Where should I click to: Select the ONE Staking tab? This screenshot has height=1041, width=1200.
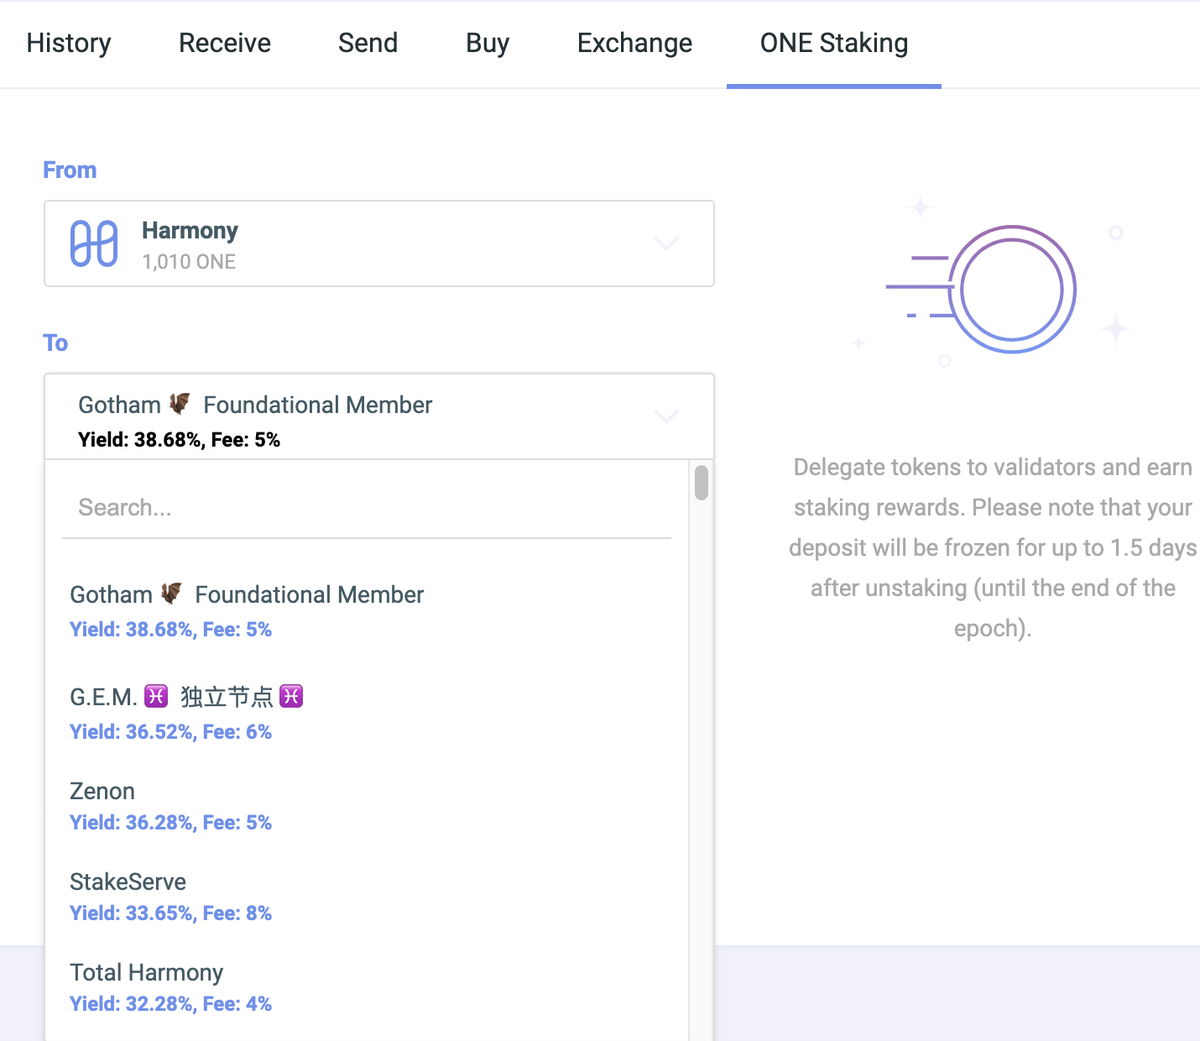(x=834, y=43)
